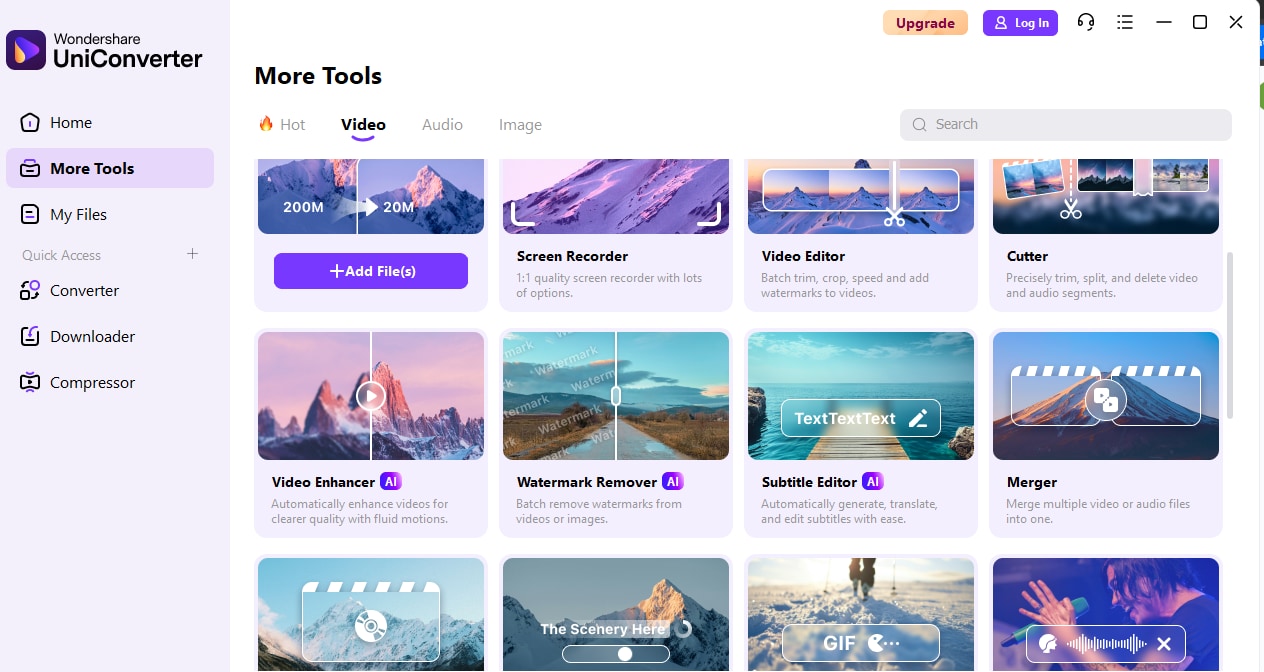Click the disc icon on bottom-left tool thumbnail

(x=370, y=626)
